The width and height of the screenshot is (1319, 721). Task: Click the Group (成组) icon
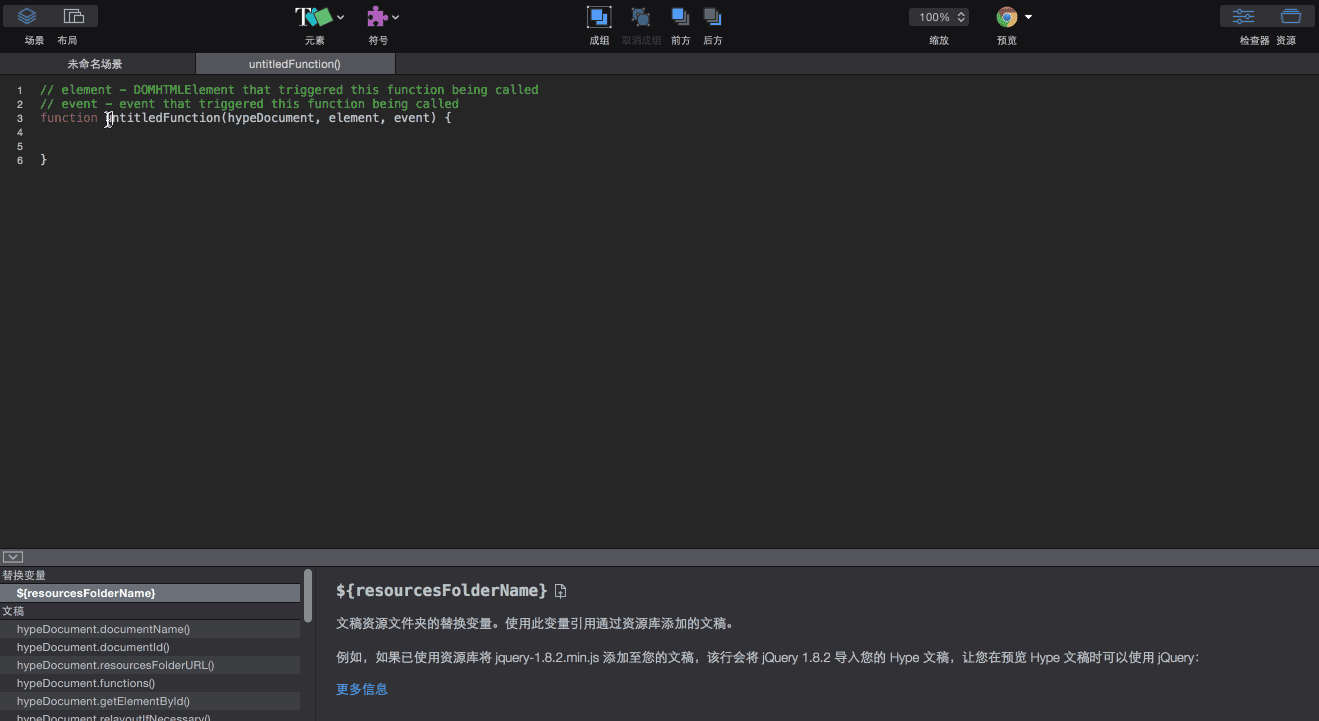click(599, 17)
